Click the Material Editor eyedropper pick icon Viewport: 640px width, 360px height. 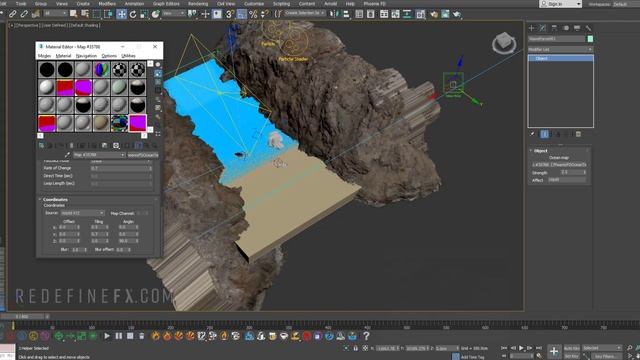(x=67, y=155)
